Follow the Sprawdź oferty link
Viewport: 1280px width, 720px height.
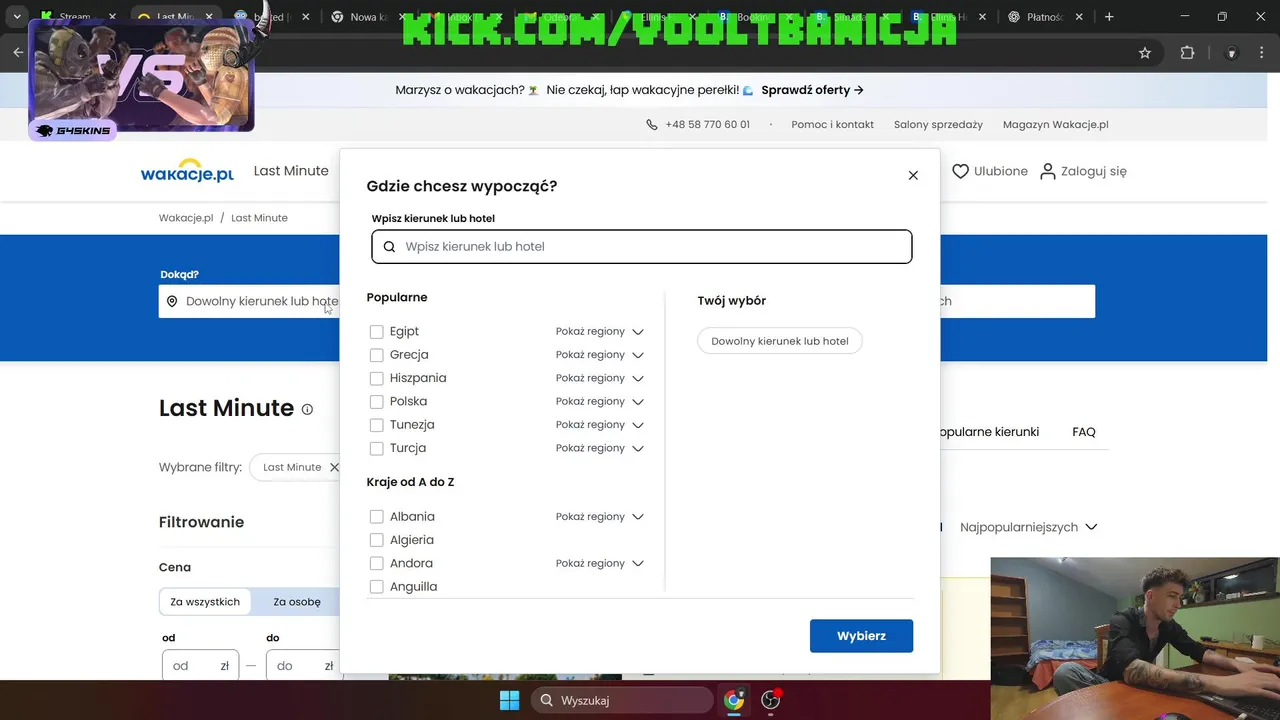[812, 90]
